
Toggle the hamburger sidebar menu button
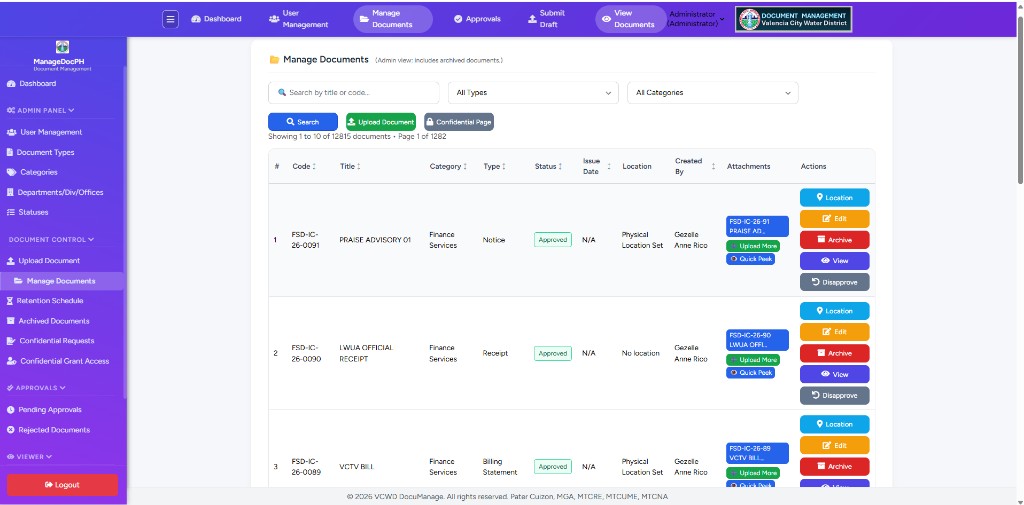(170, 19)
